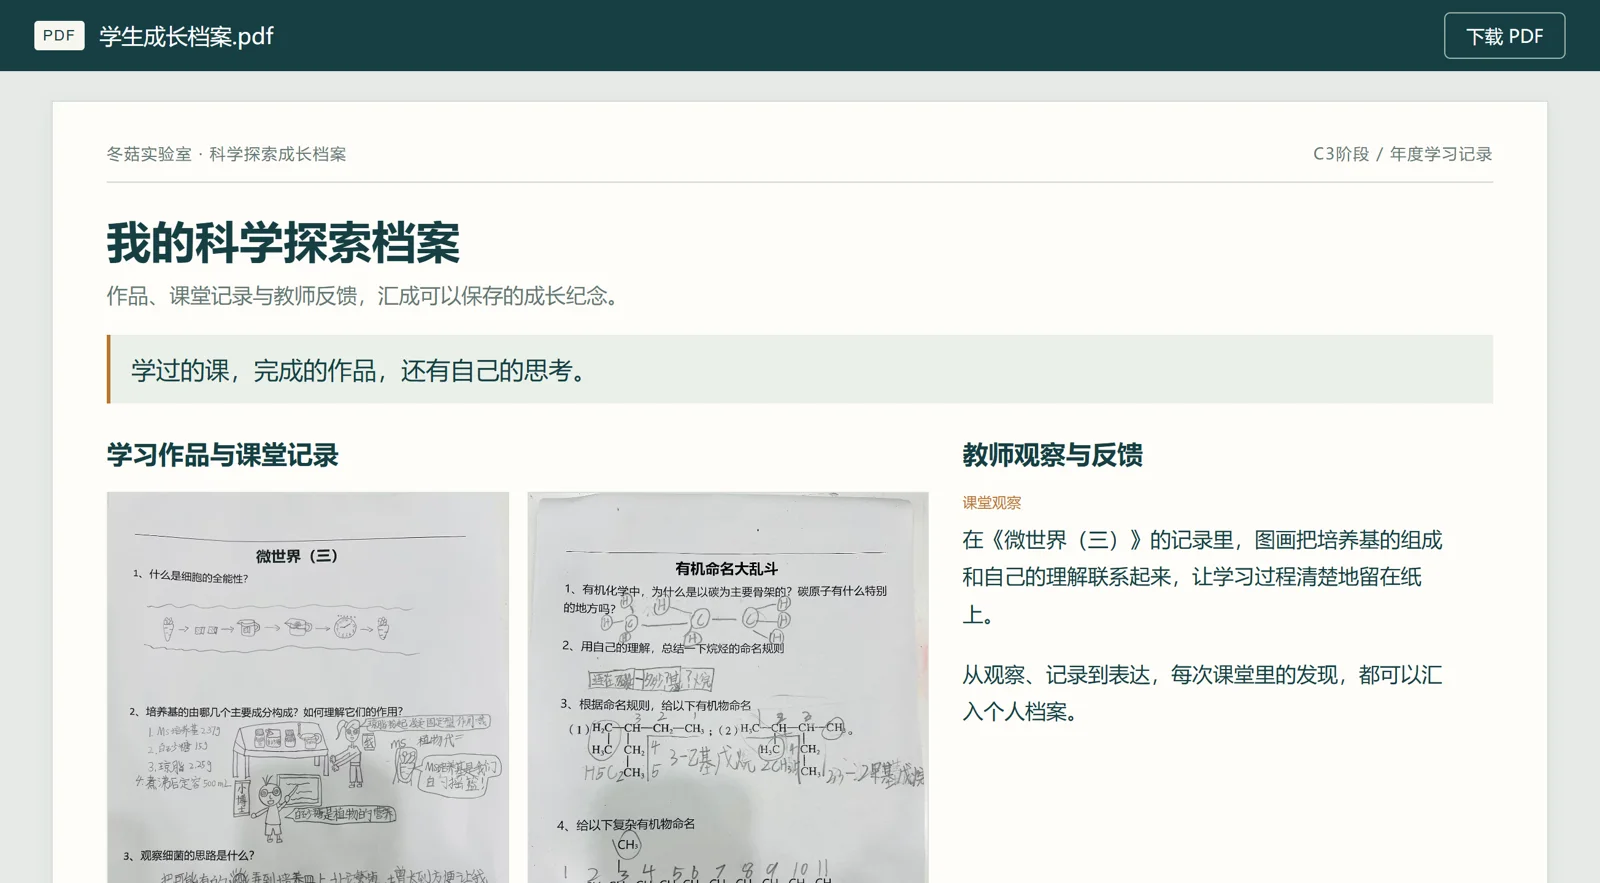1600x883 pixels.
Task: Click the subtitle 作品、课堂记录与教师反馈
Action: 237,296
